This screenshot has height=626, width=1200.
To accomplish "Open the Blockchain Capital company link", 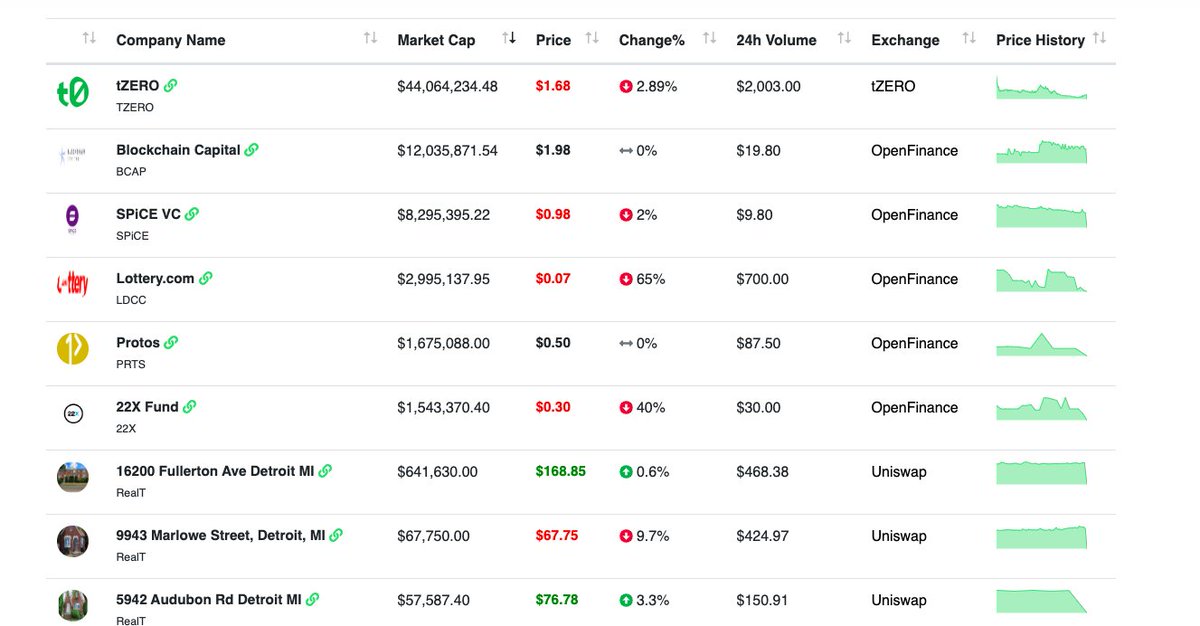I will pos(178,150).
